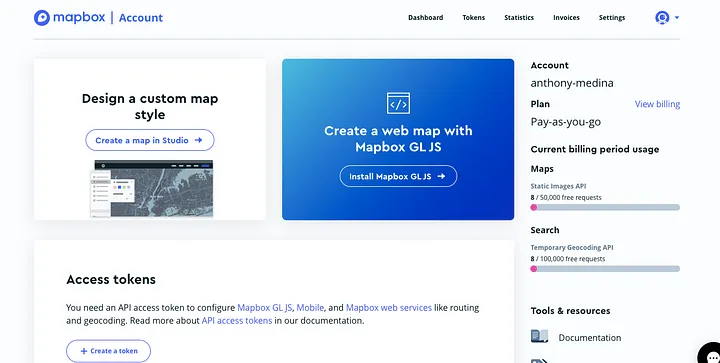This screenshot has height=363, width=720.
Task: Click the Account header link
Action: click(x=141, y=18)
